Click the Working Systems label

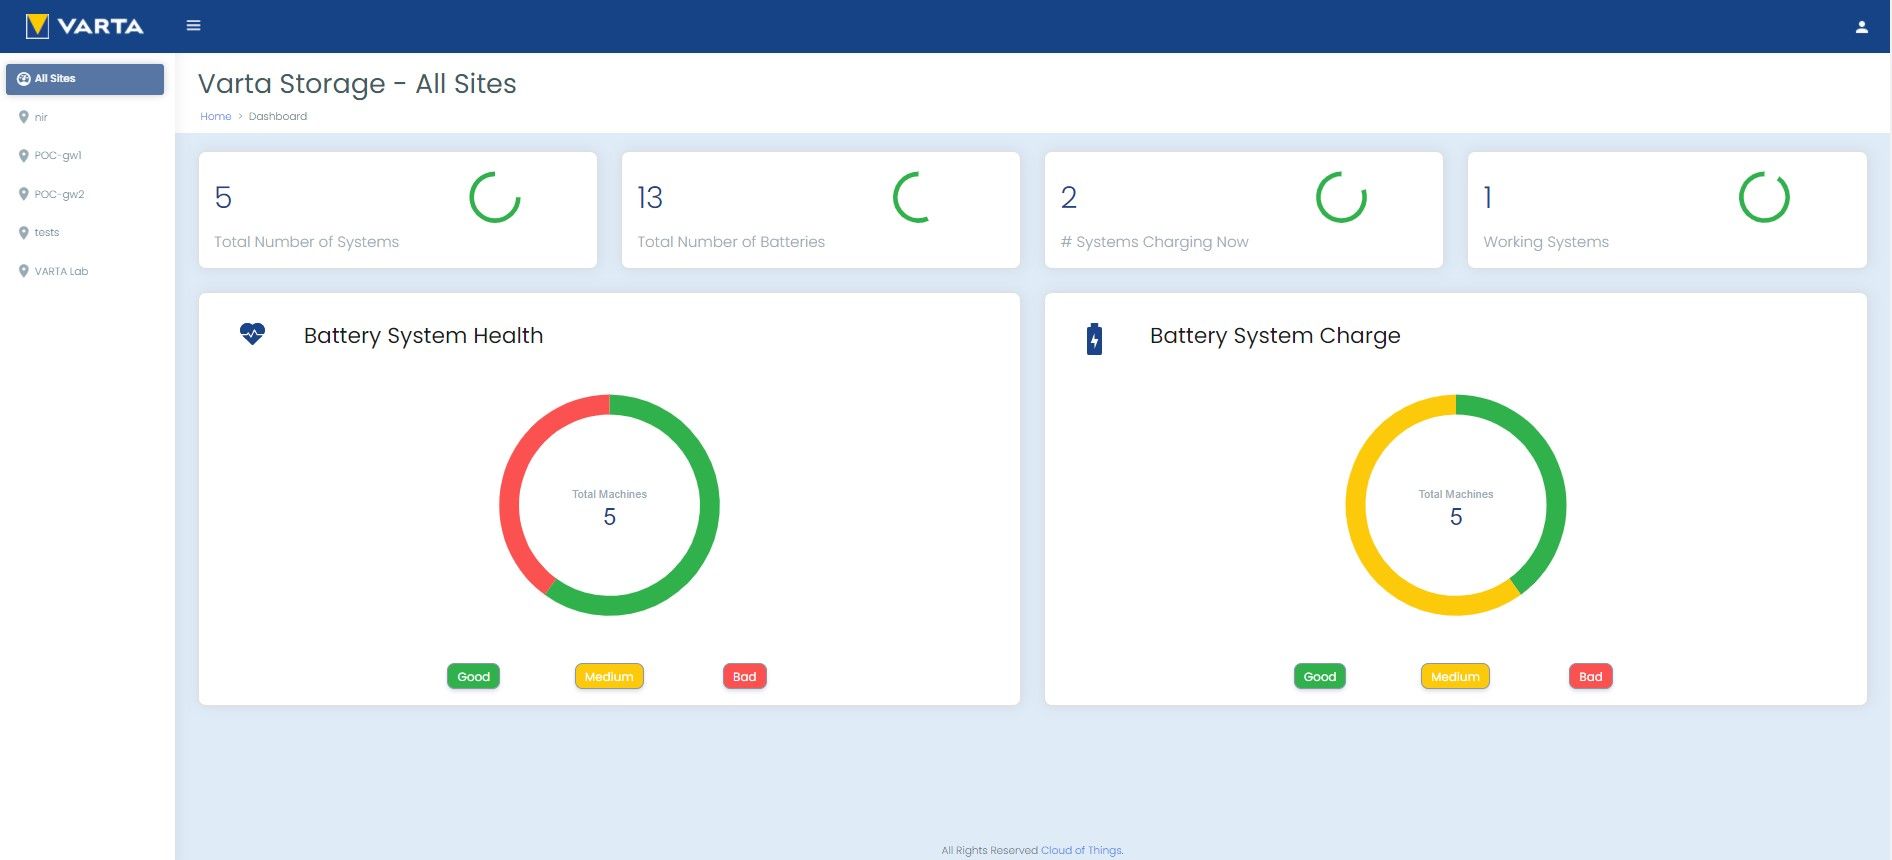(x=1546, y=242)
